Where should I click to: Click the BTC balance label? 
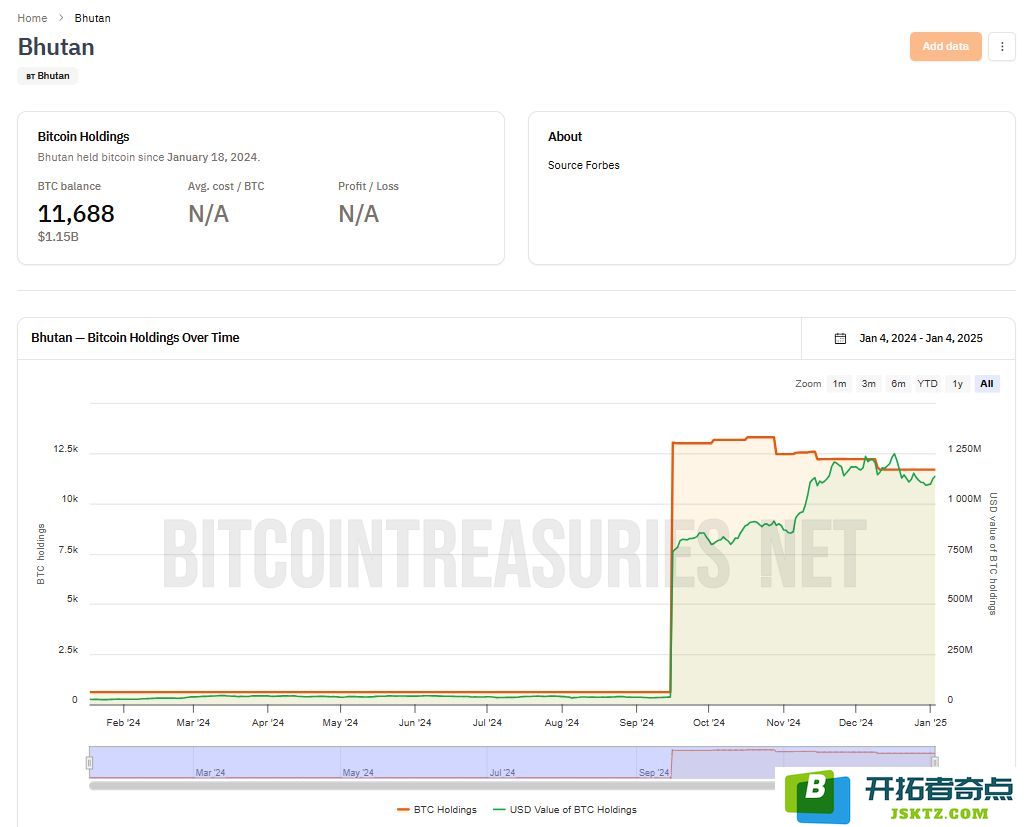(x=69, y=186)
